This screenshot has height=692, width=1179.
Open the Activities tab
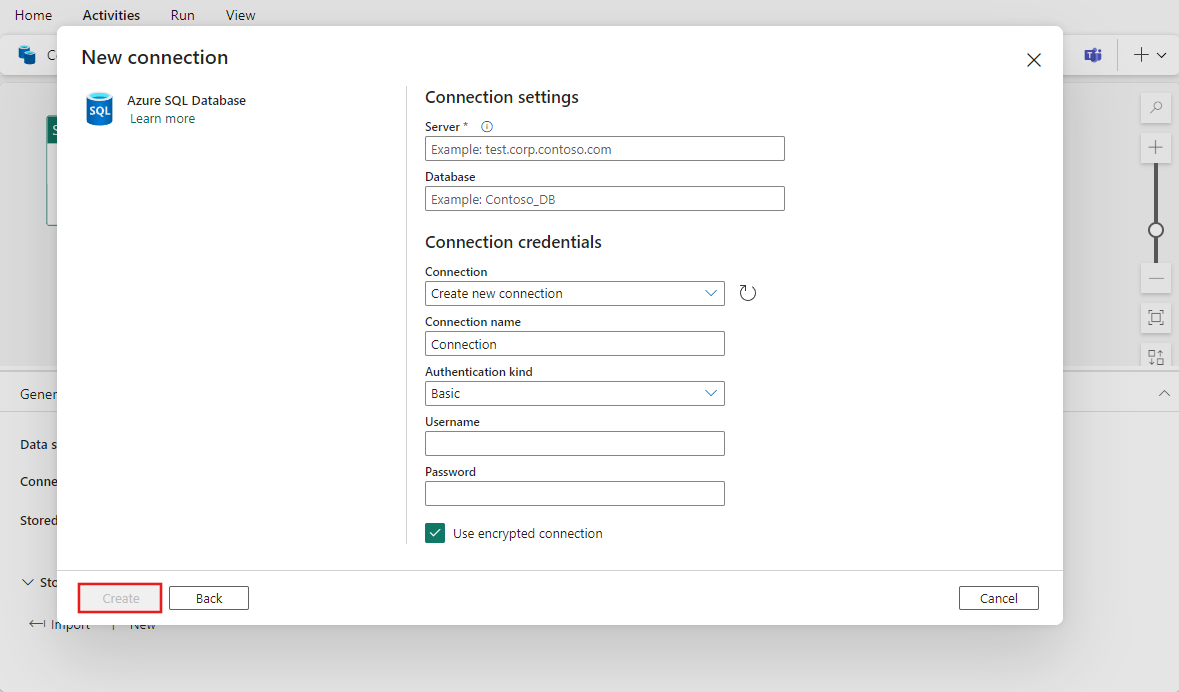pos(111,15)
